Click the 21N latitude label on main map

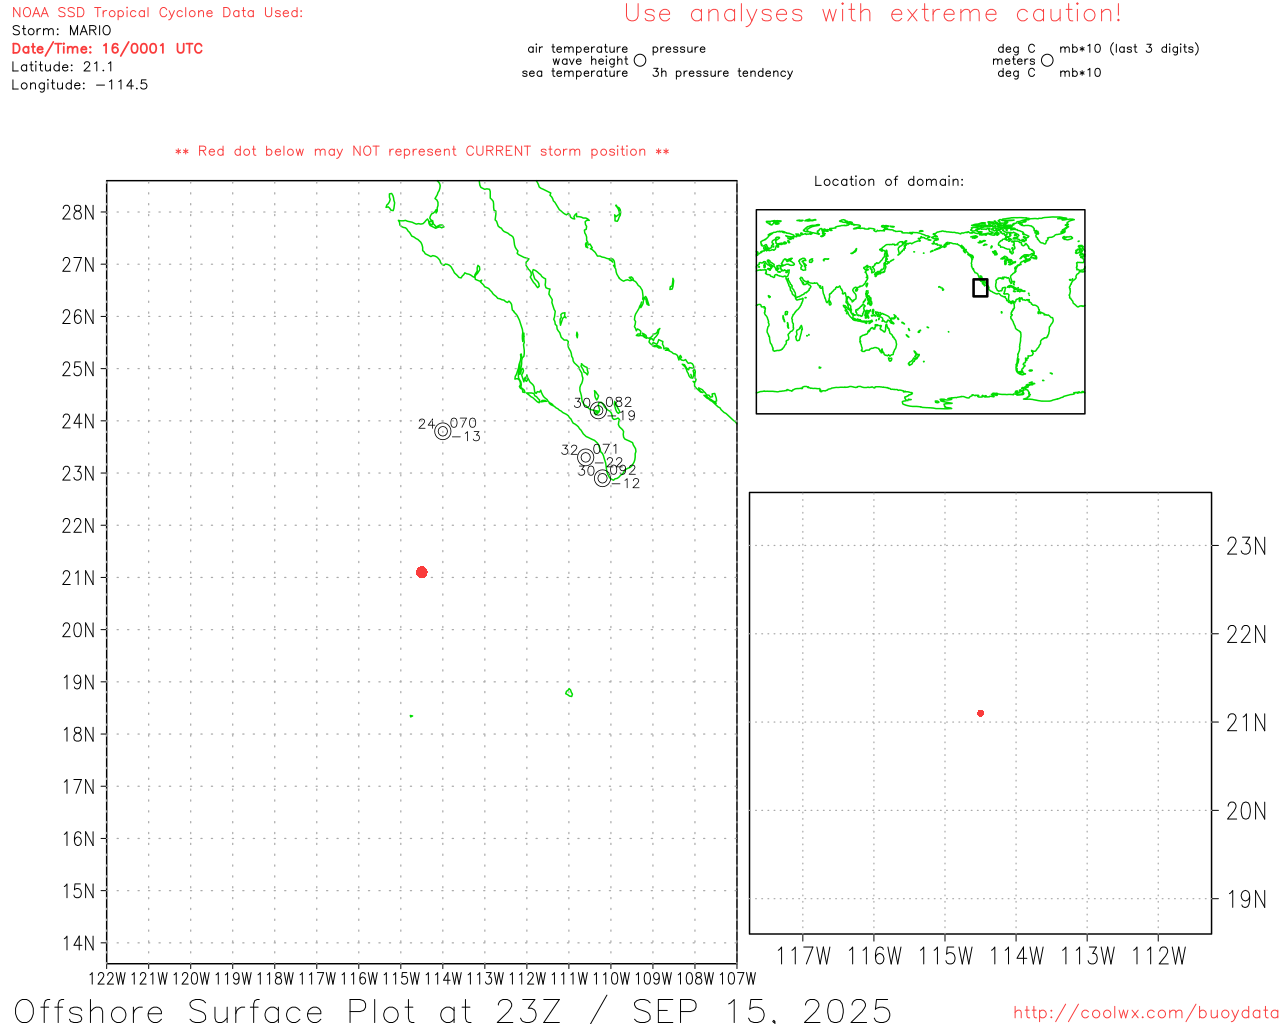(78, 578)
